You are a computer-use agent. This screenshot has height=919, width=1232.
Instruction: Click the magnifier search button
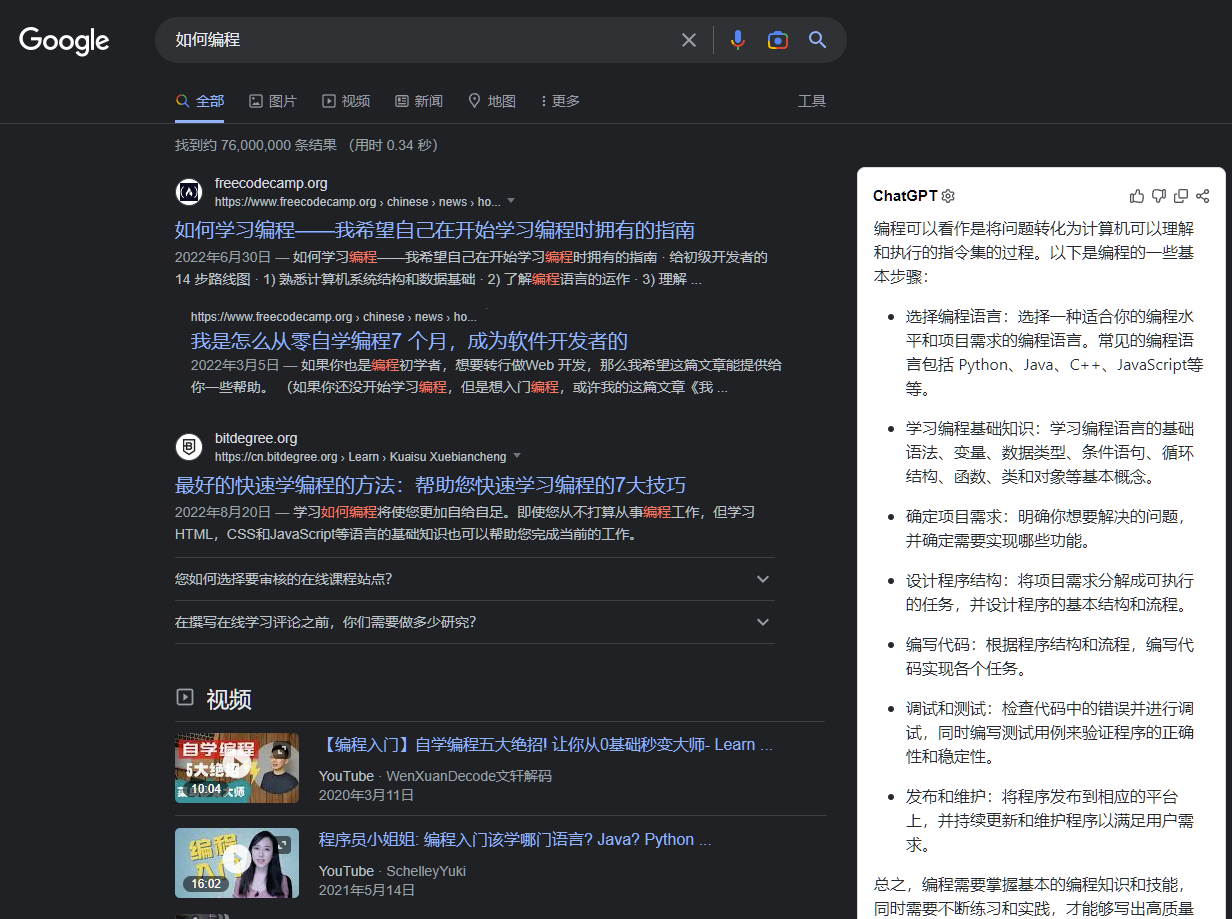(x=817, y=40)
